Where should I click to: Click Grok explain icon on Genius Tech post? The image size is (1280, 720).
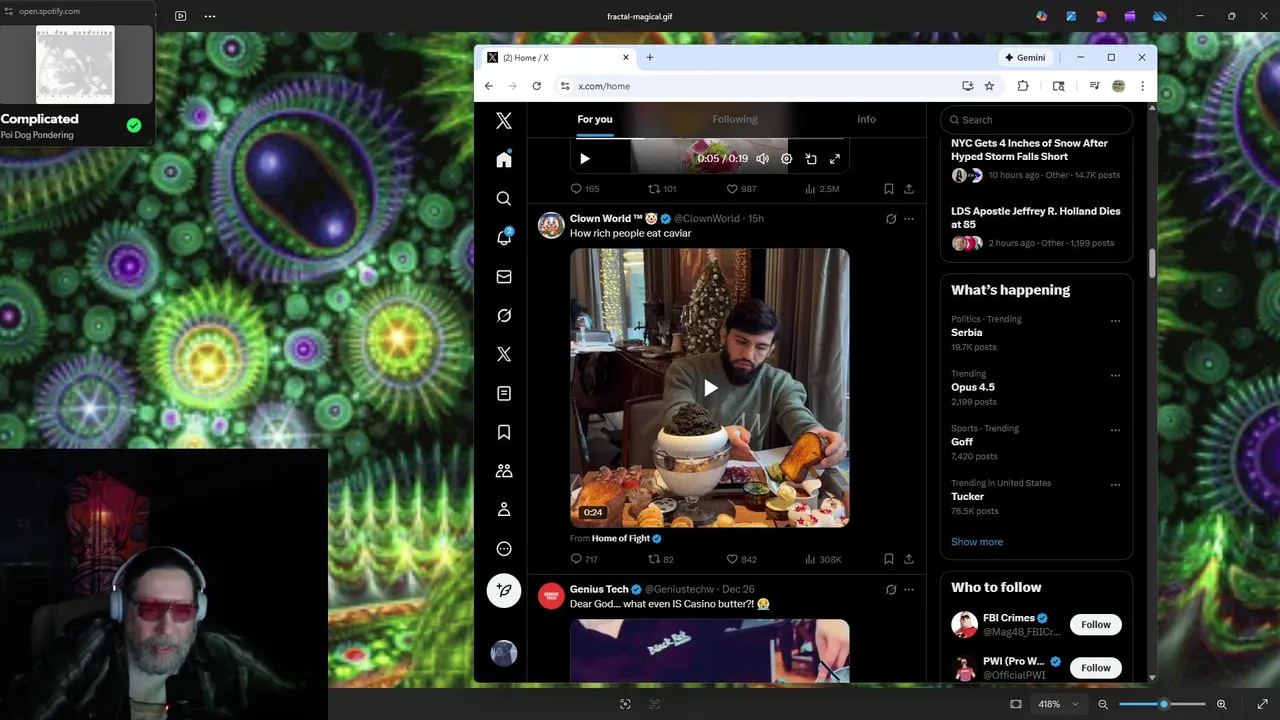click(x=891, y=590)
